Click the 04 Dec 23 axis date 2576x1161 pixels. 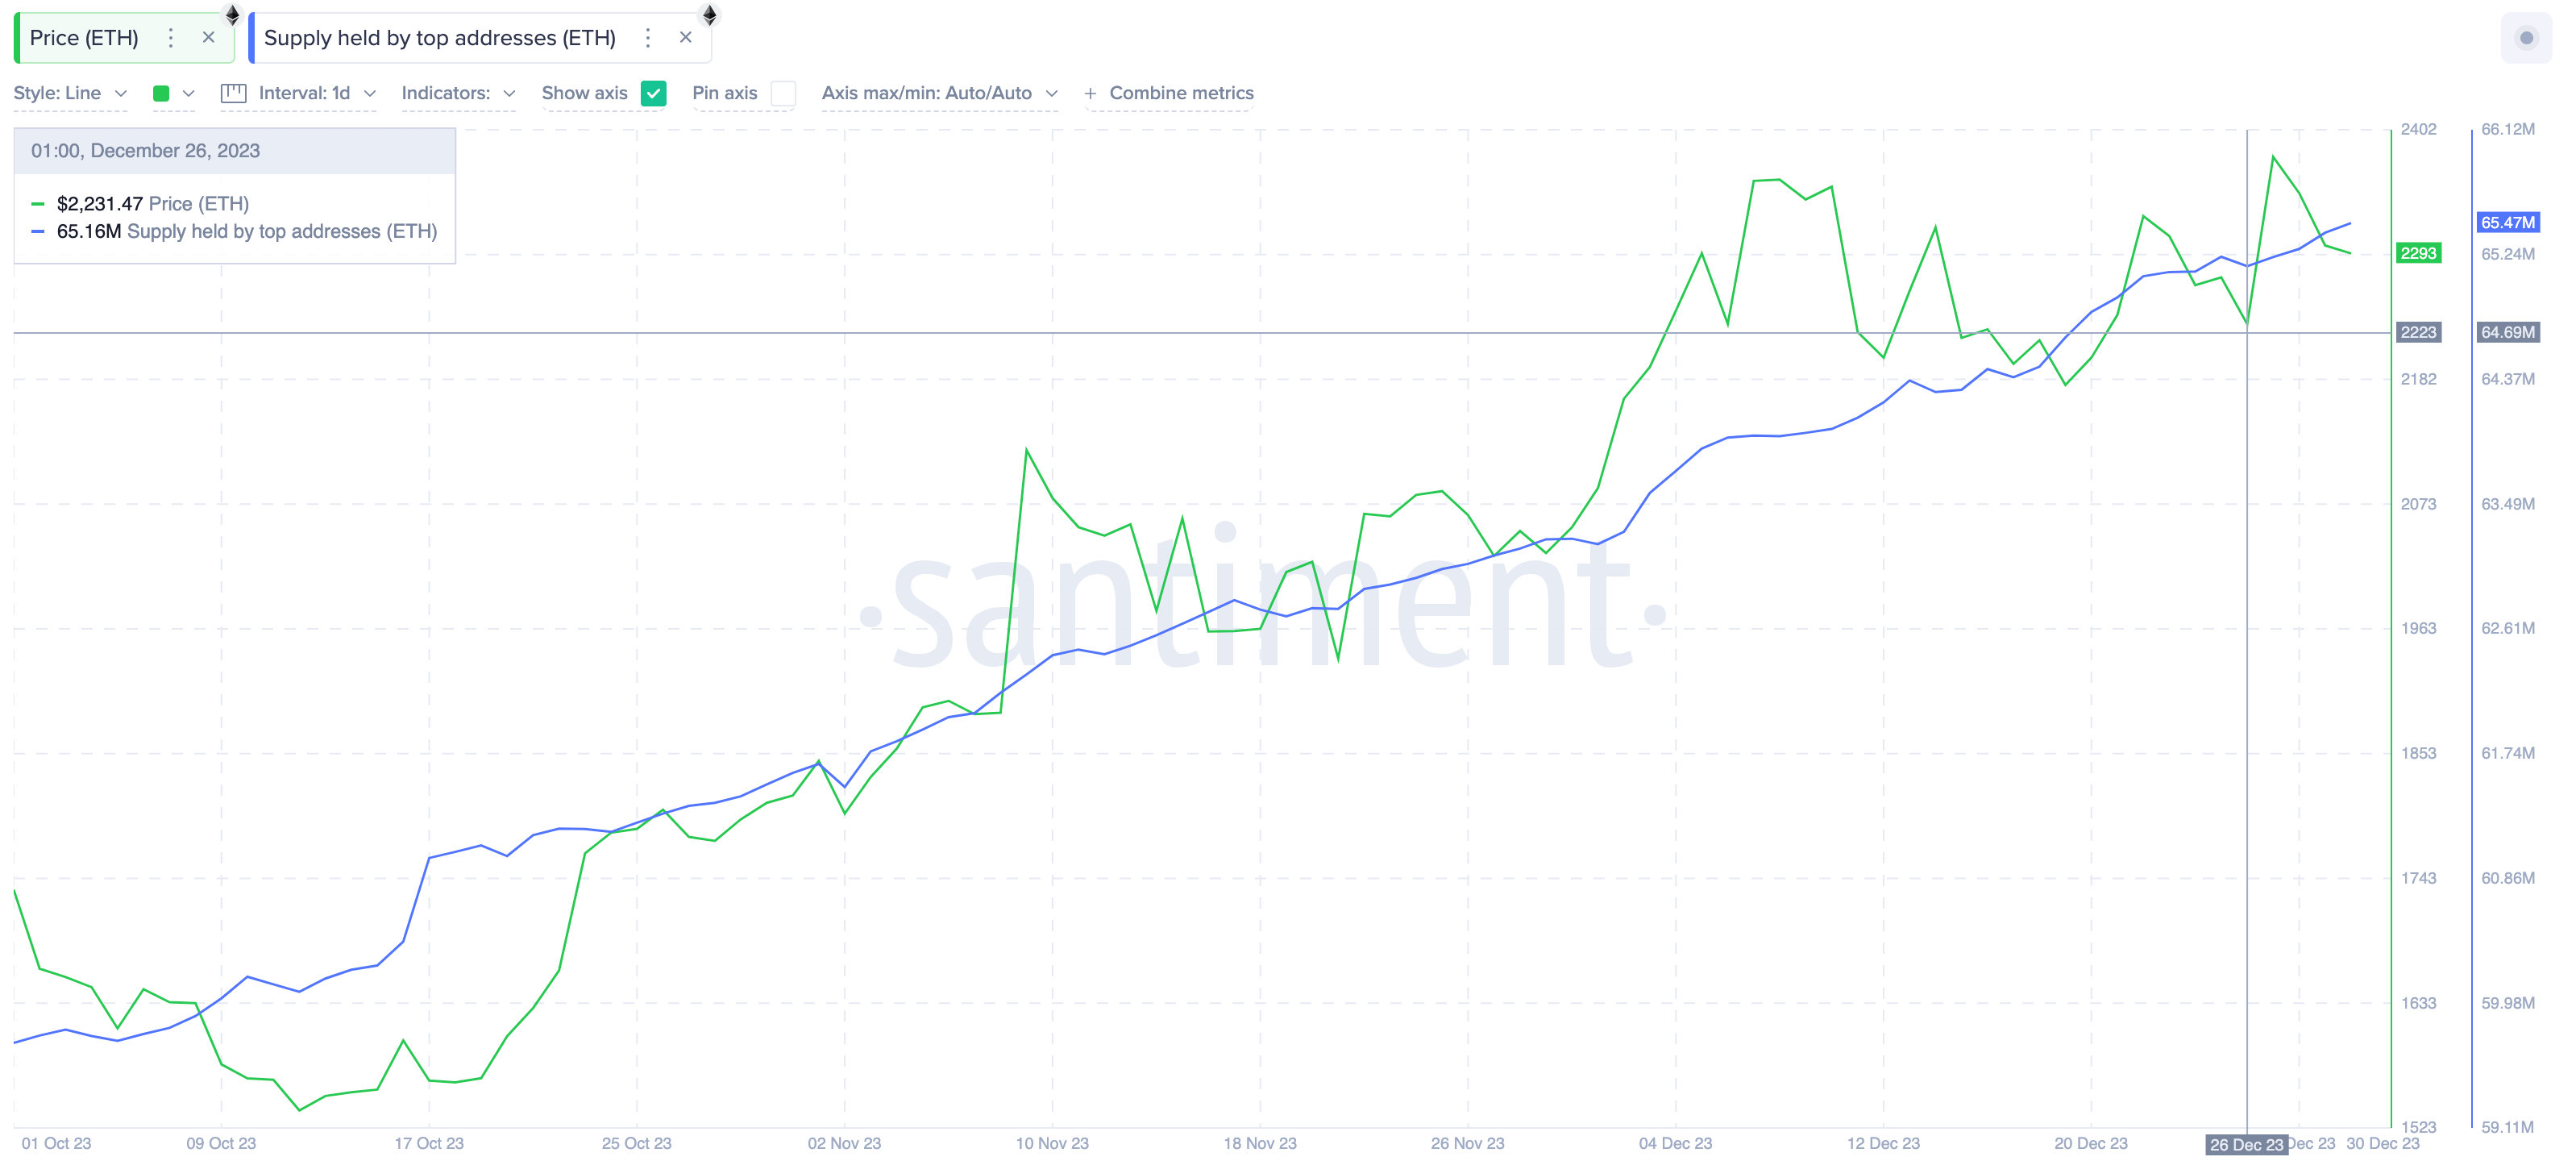(x=1675, y=1143)
